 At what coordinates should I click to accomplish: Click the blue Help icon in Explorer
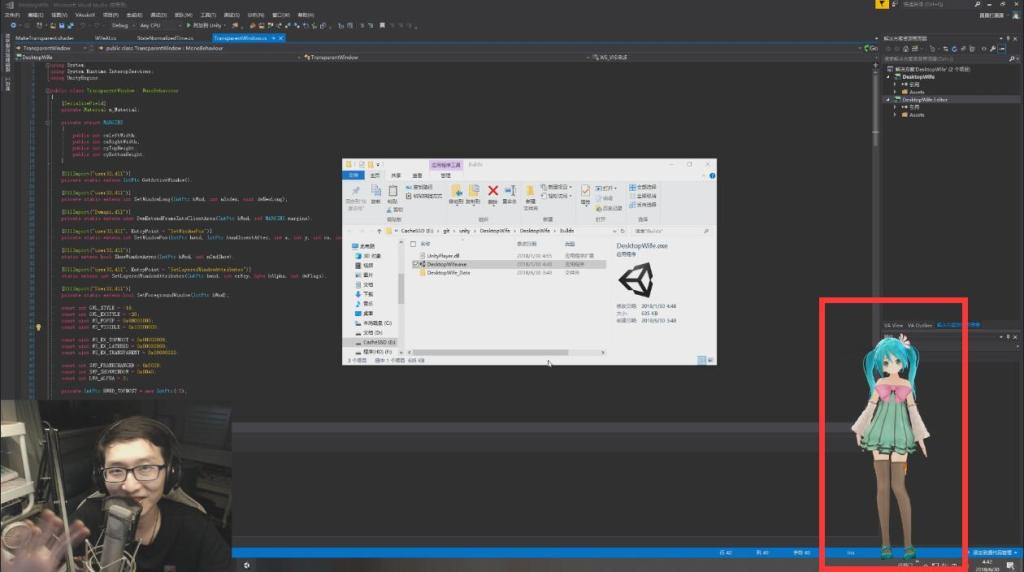click(712, 176)
